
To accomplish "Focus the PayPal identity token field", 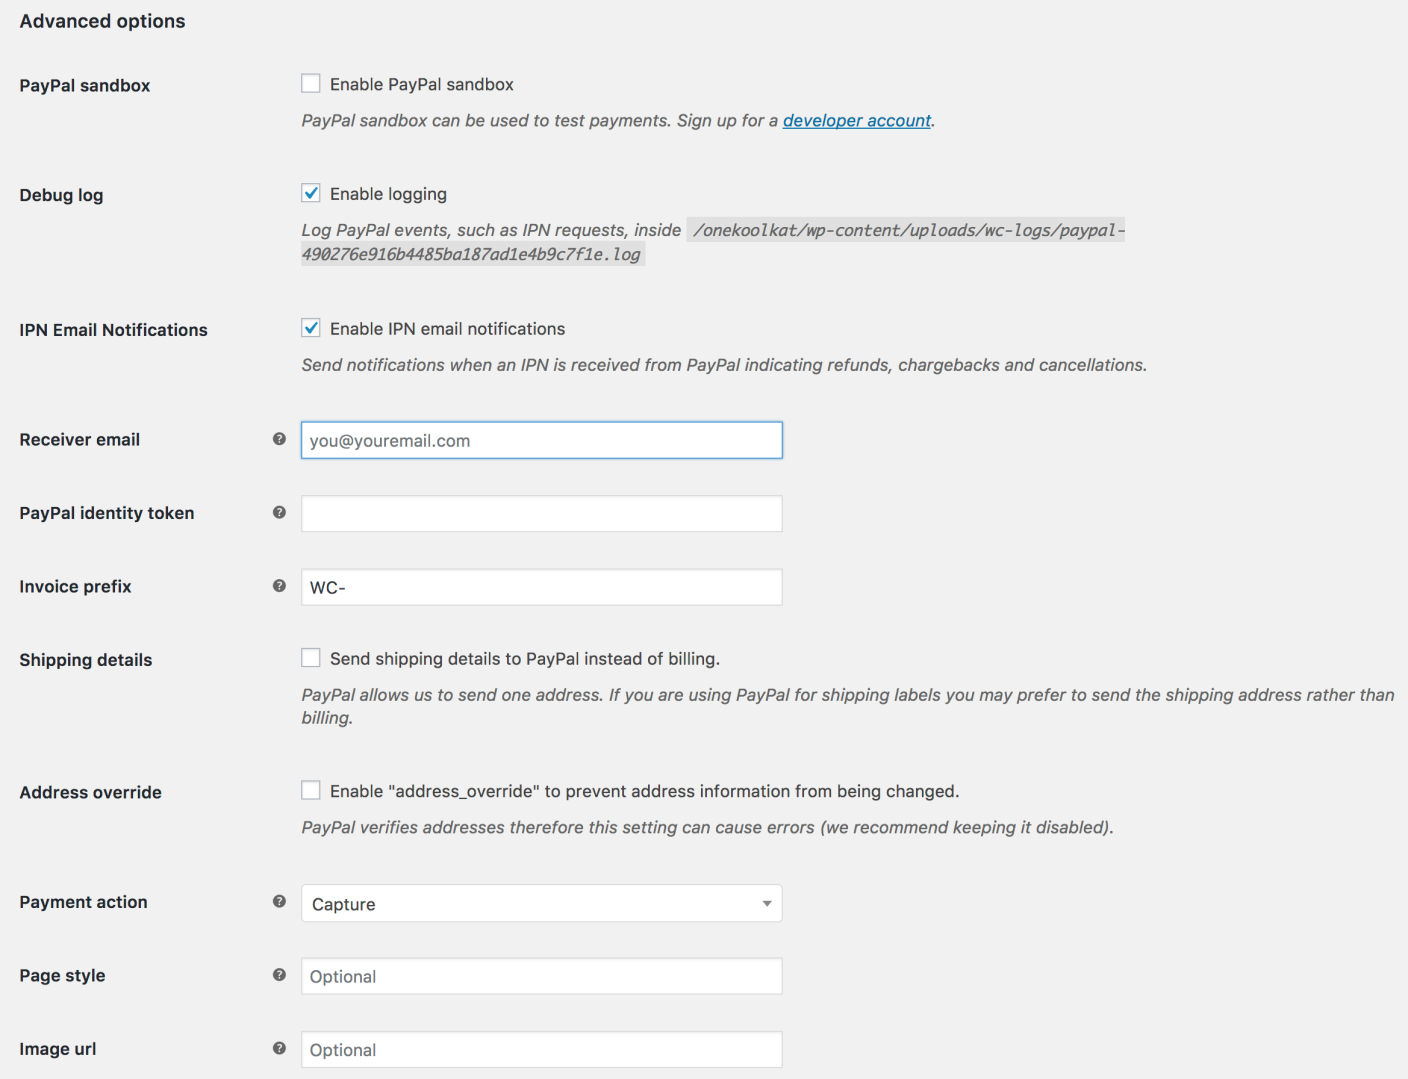I will coord(541,513).
